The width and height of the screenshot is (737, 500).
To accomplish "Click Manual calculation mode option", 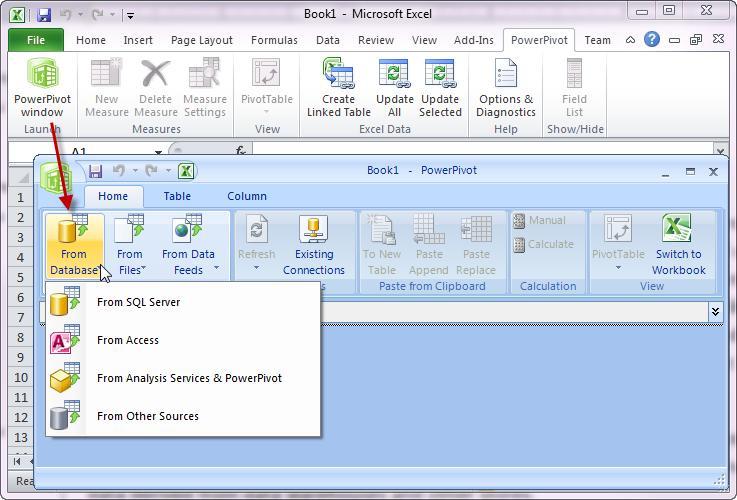I will (x=539, y=220).
